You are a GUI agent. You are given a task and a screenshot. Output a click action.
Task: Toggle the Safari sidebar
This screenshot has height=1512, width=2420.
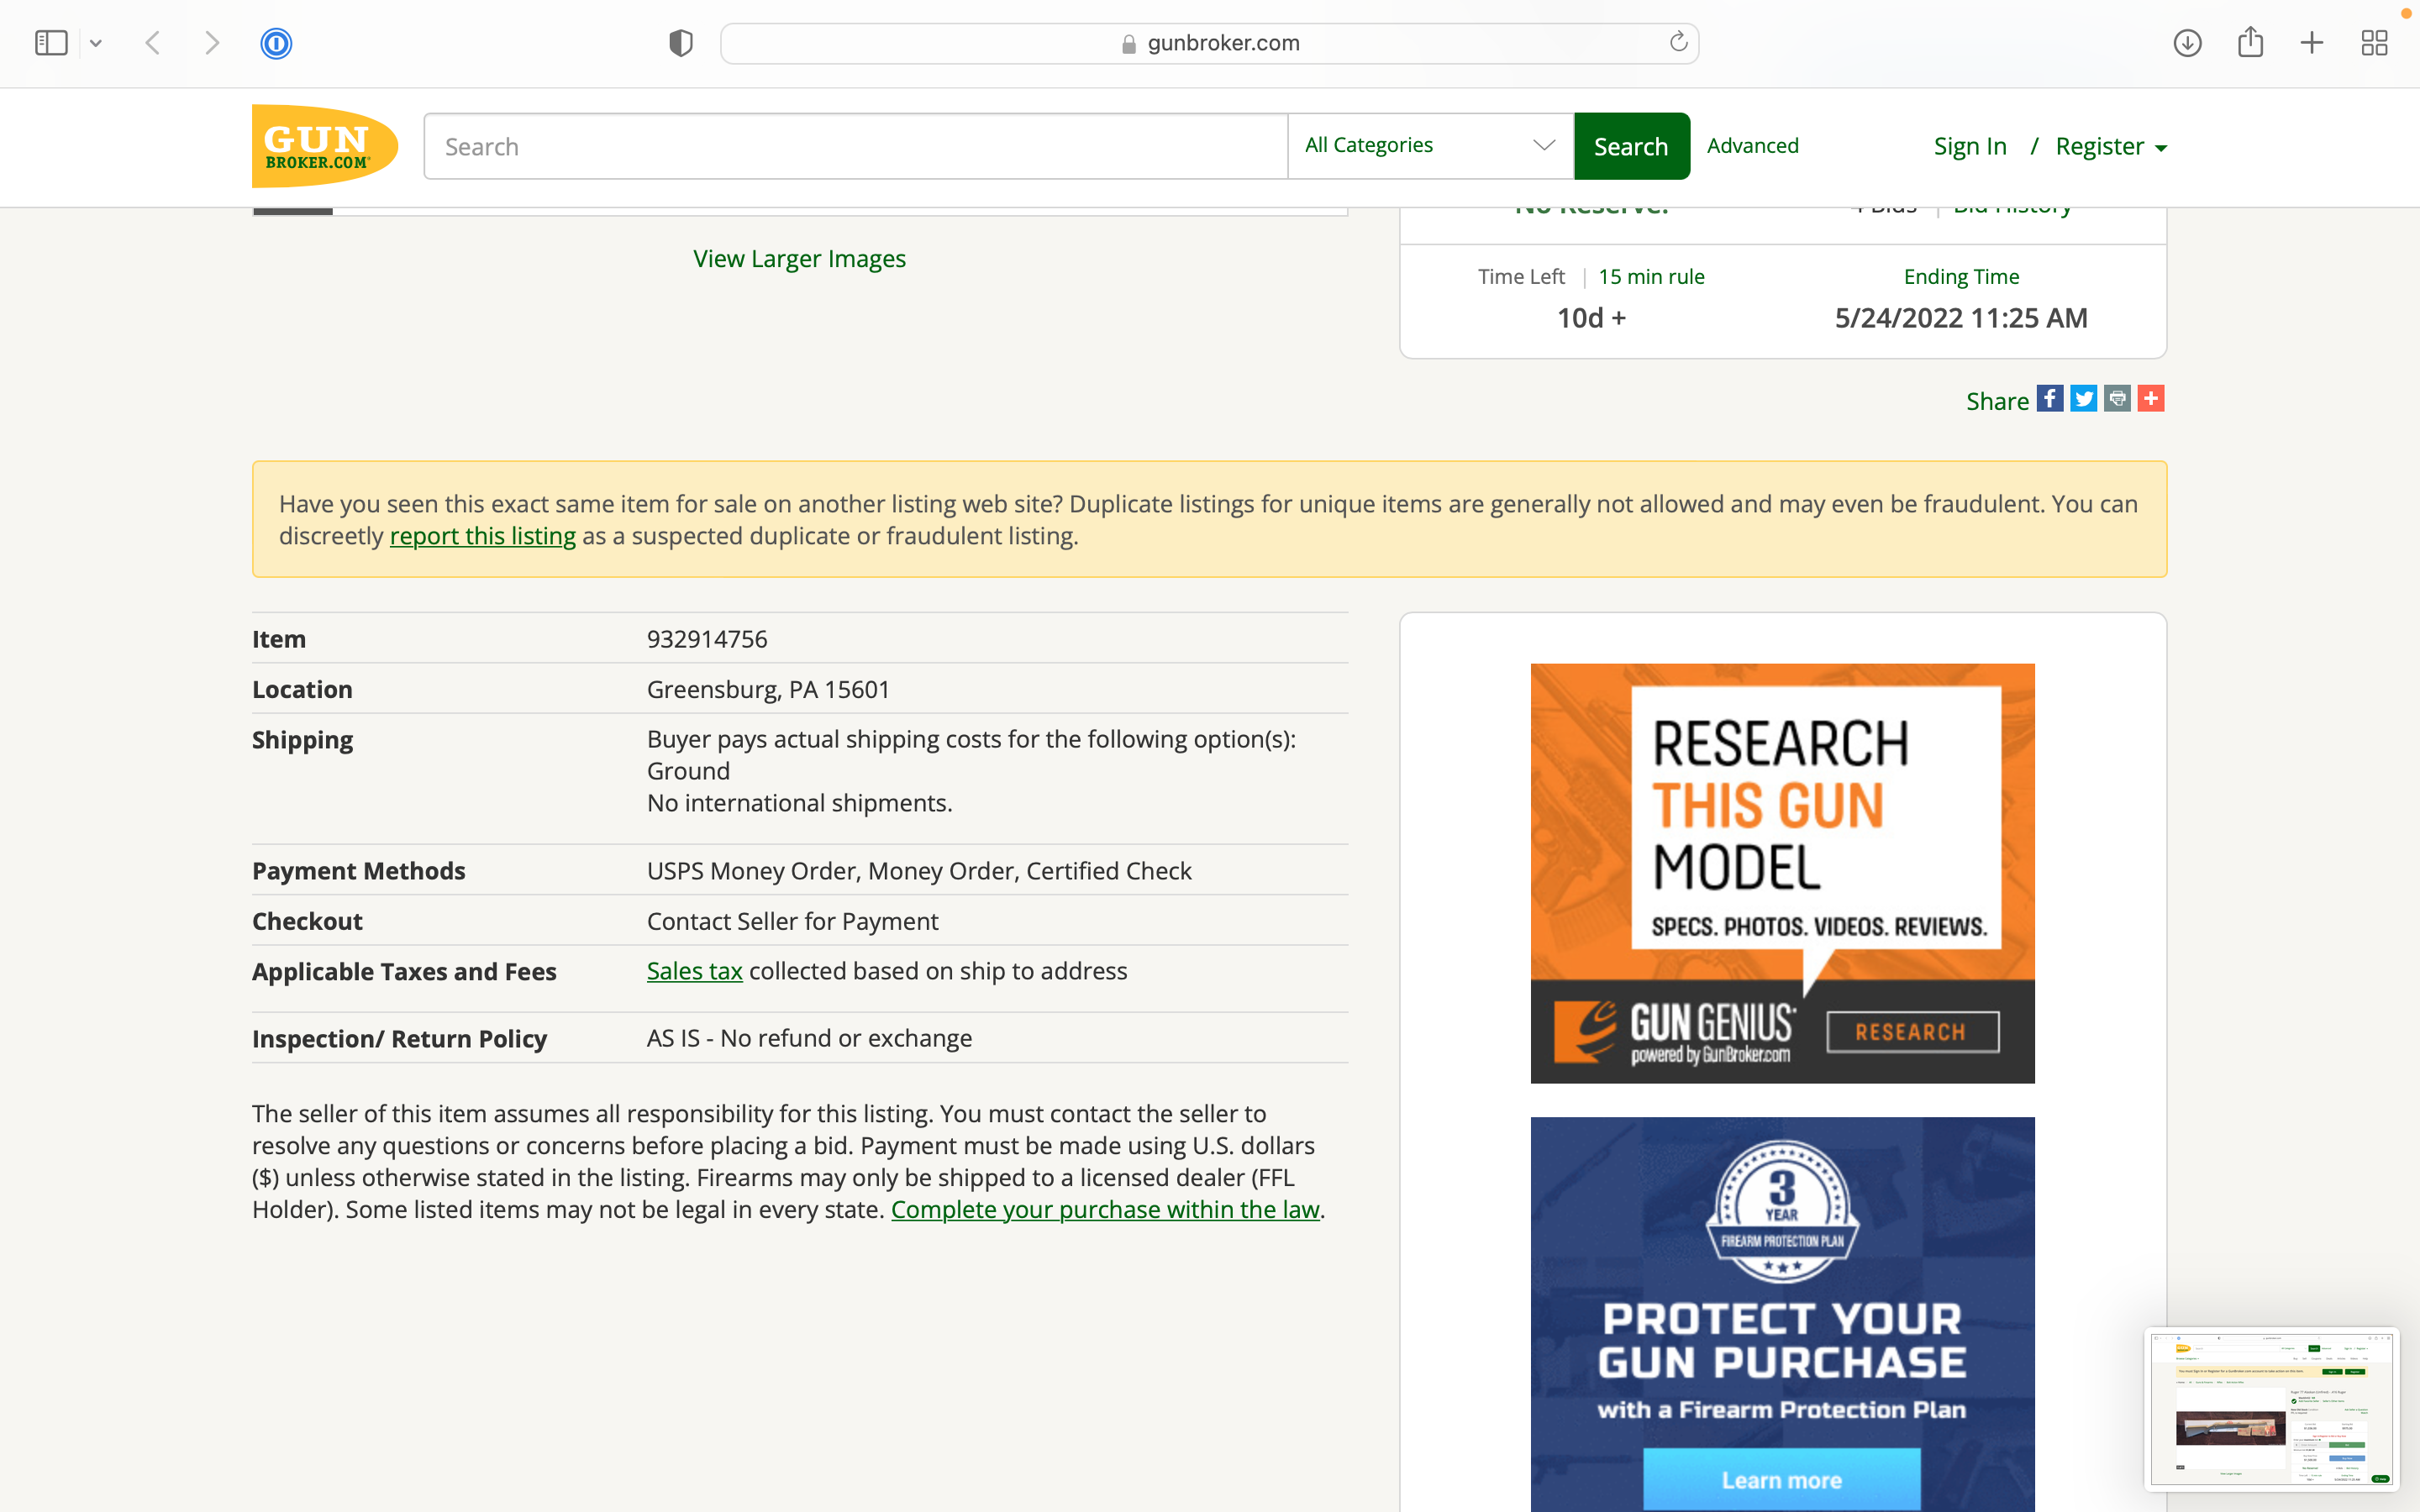tap(51, 43)
